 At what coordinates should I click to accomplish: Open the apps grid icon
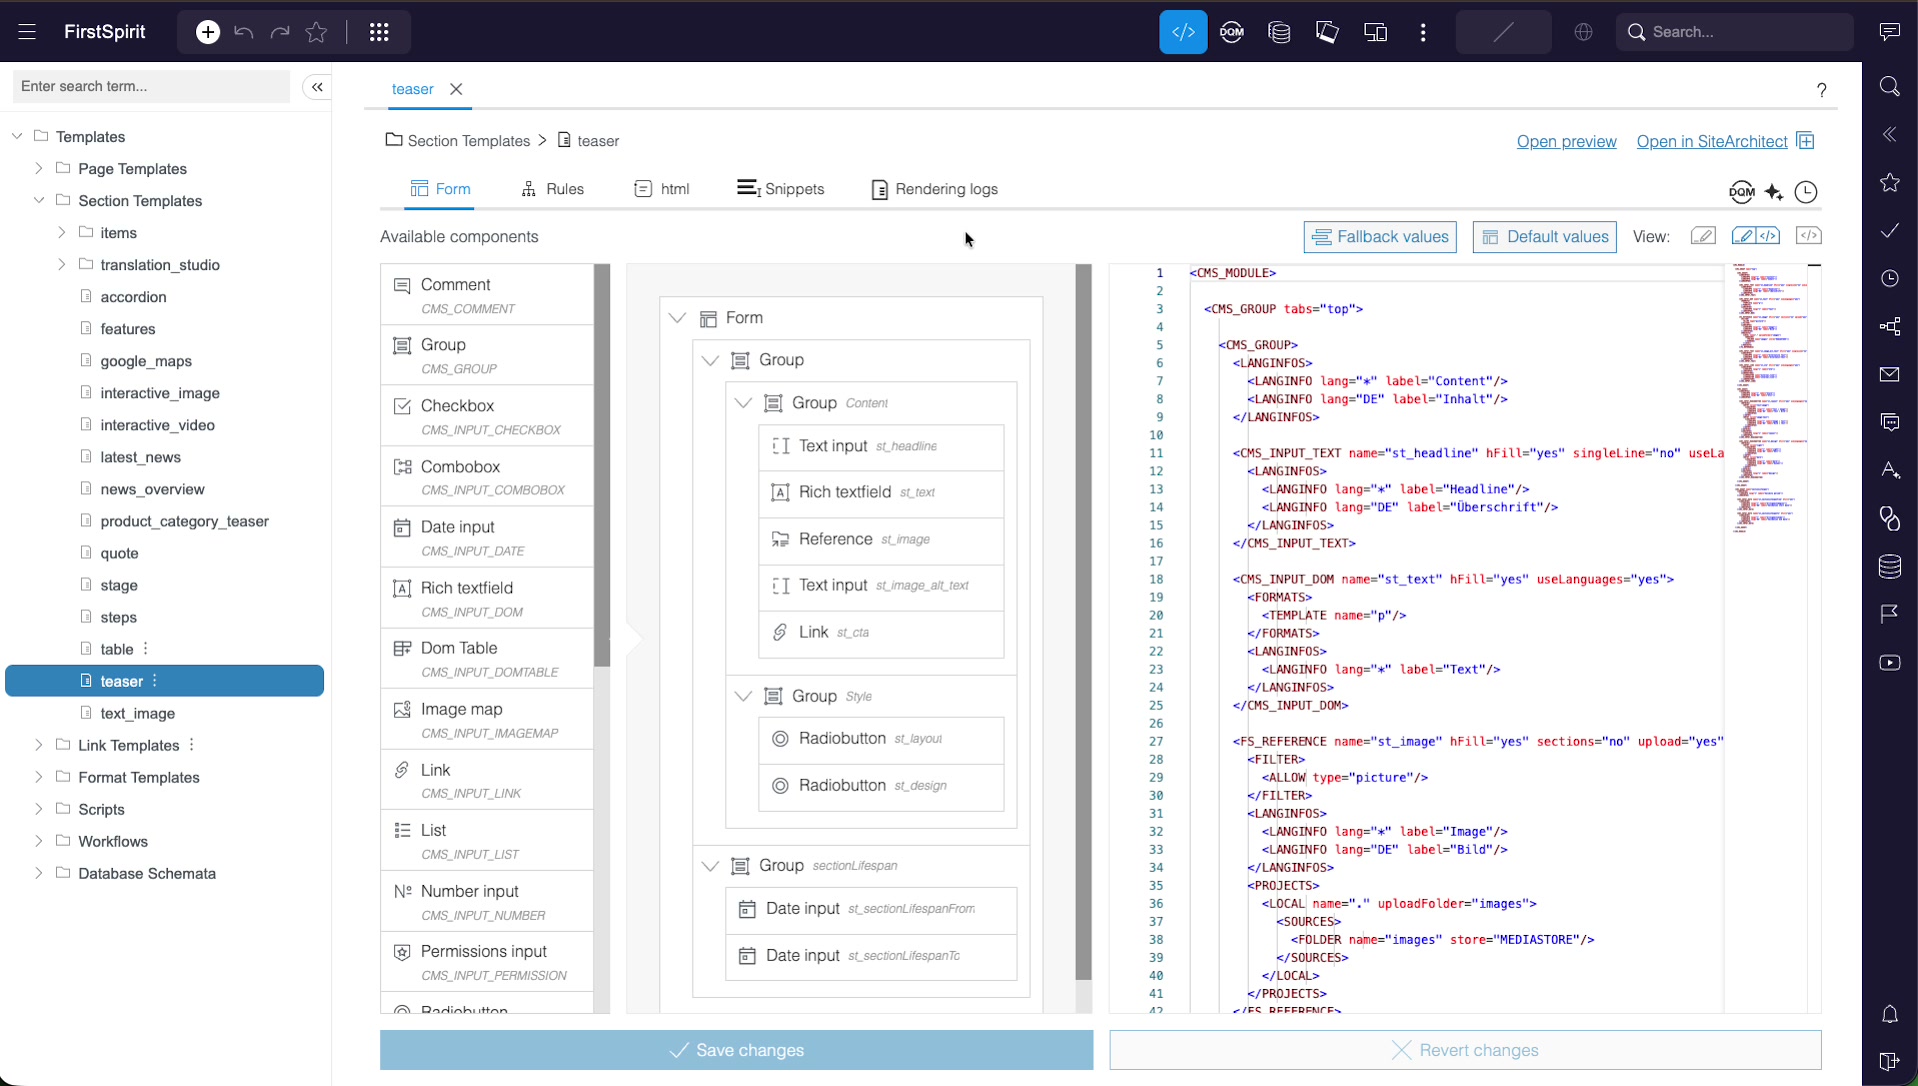(x=379, y=32)
